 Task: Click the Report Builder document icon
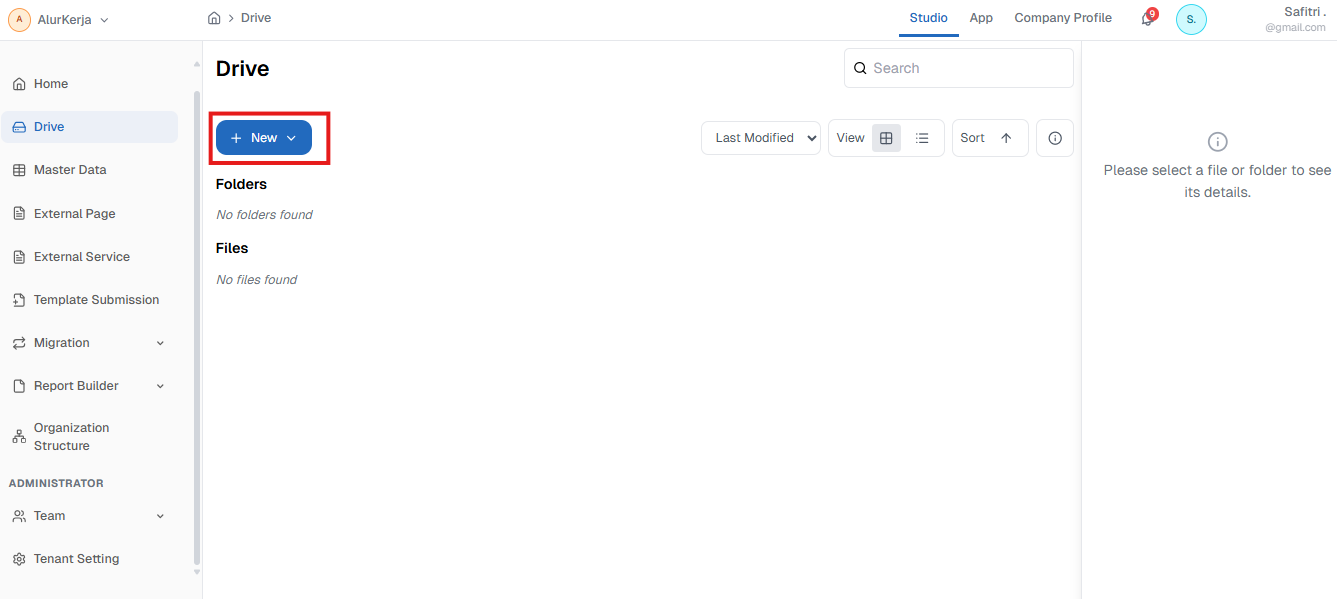(x=19, y=386)
